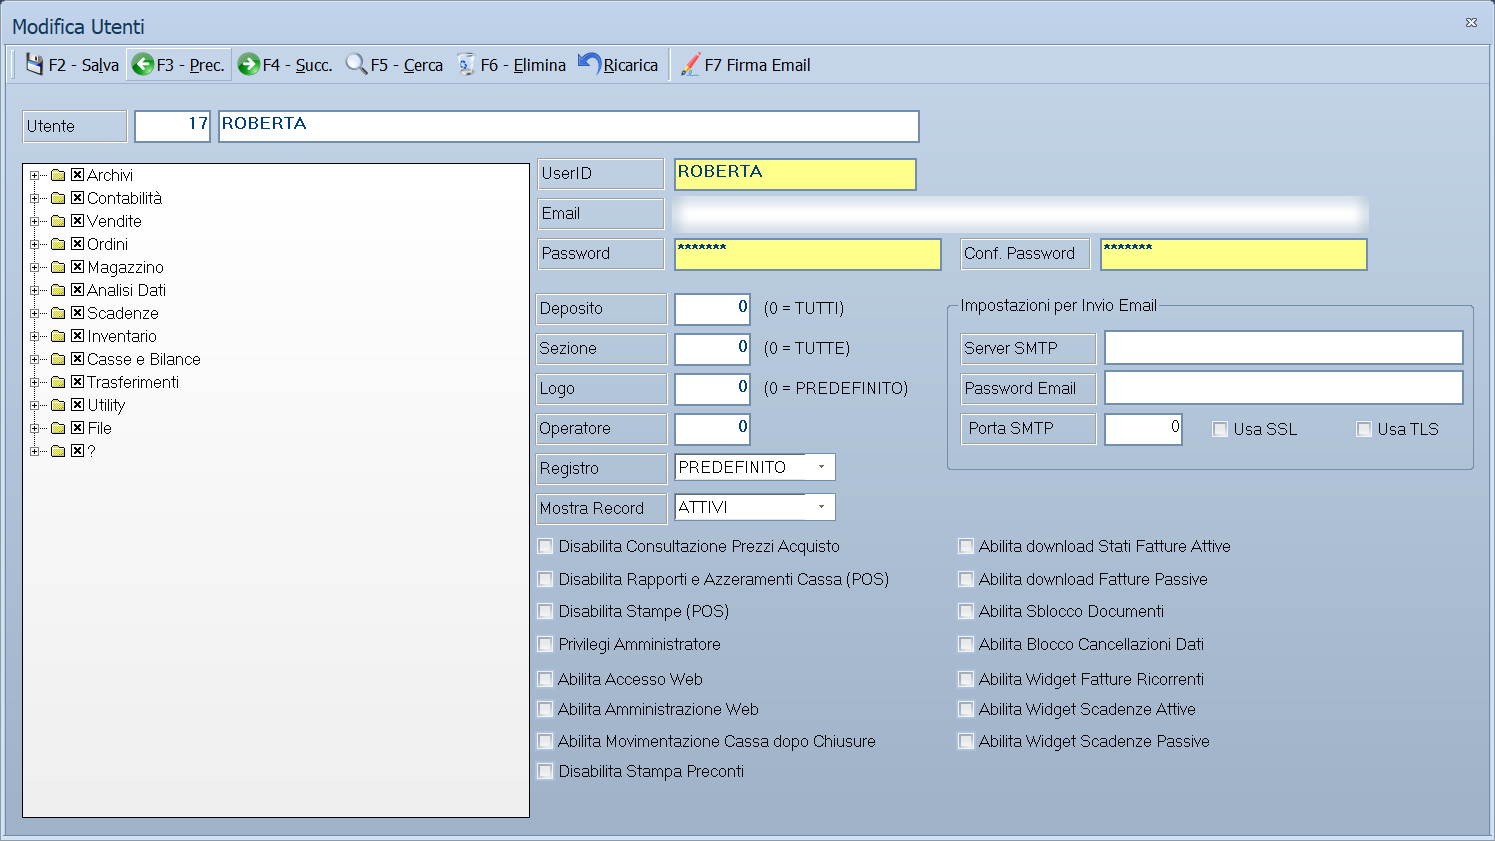The image size is (1495, 841).
Task: Click the Casse e Bilance folder icon
Action: coord(58,359)
